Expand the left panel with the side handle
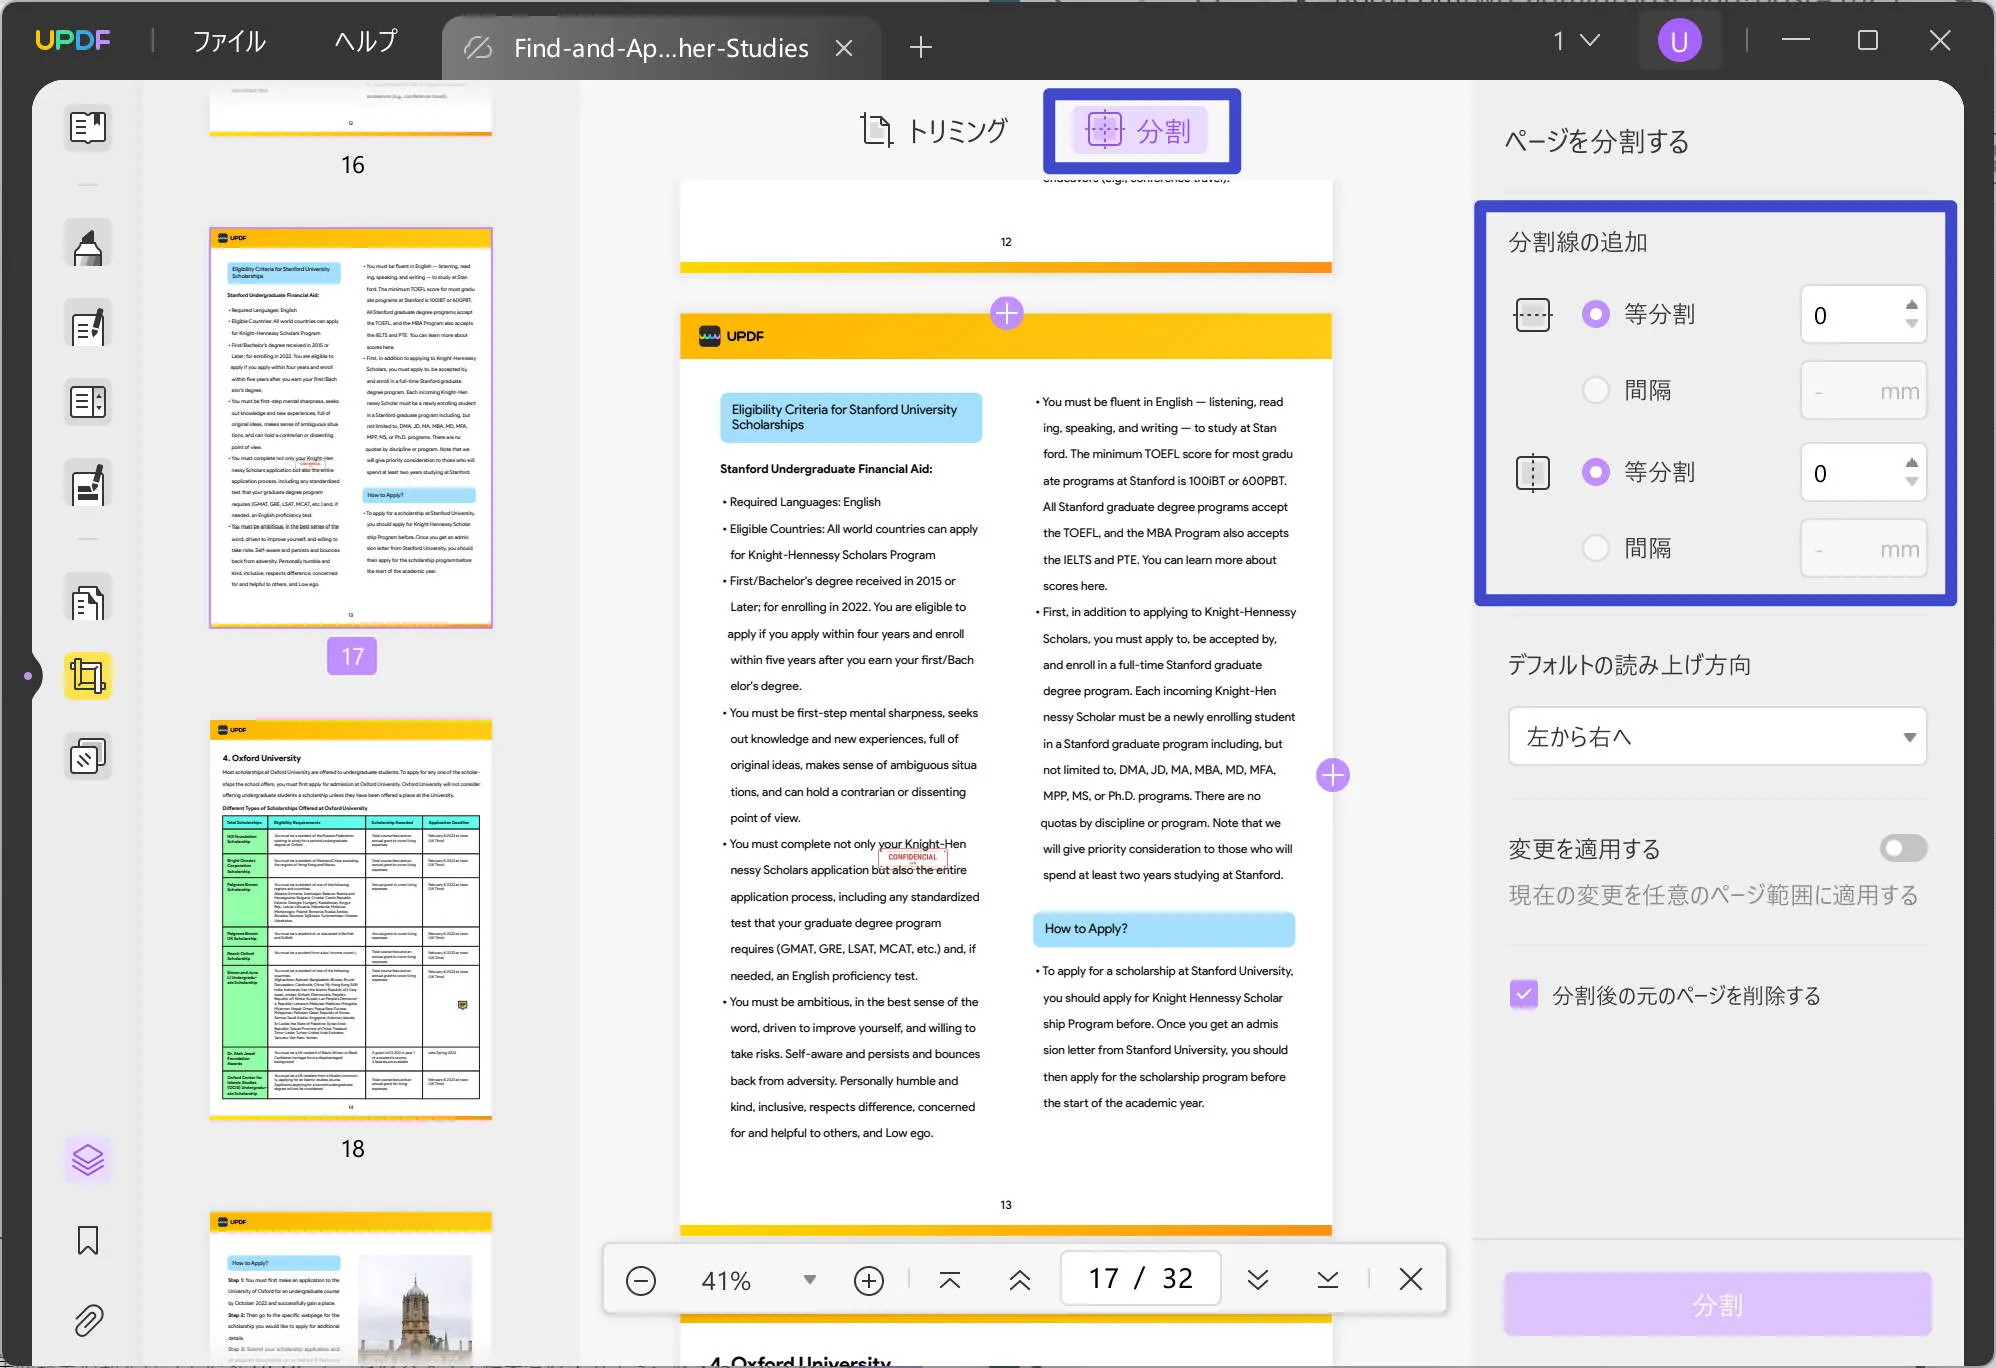The width and height of the screenshot is (1996, 1368). pos(28,676)
